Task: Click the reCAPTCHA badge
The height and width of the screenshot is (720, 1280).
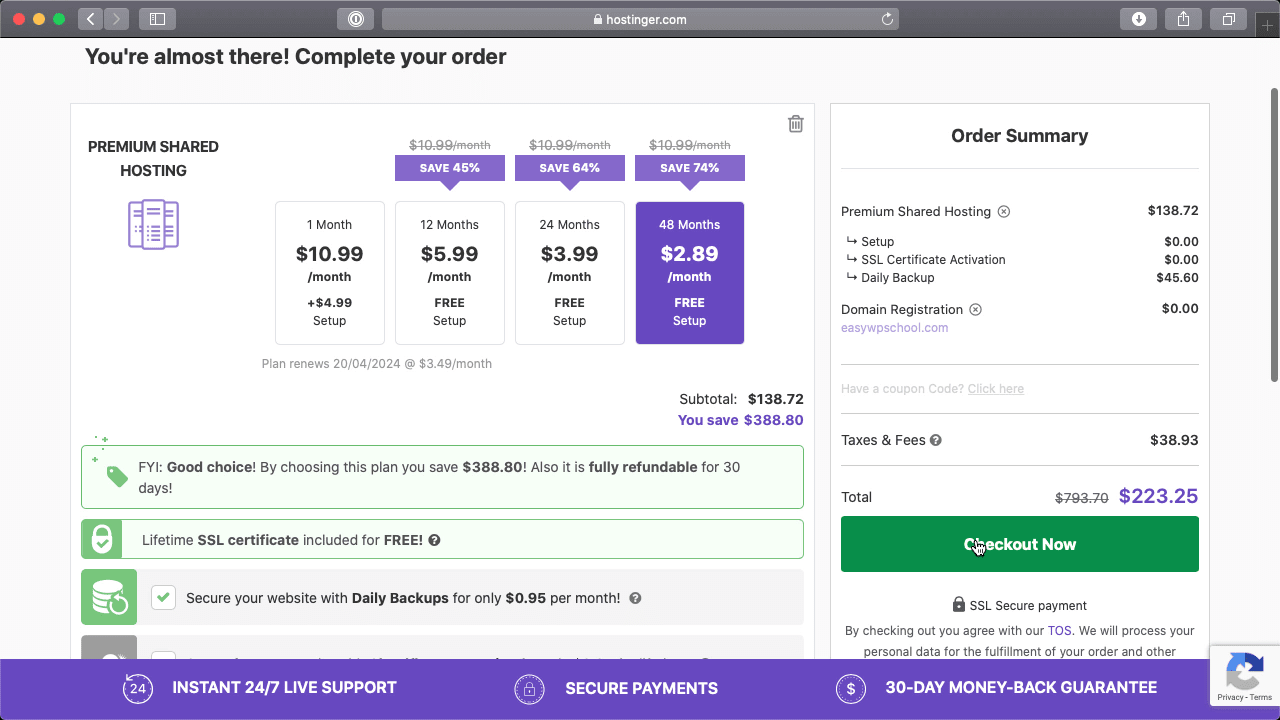Action: coord(1245,675)
